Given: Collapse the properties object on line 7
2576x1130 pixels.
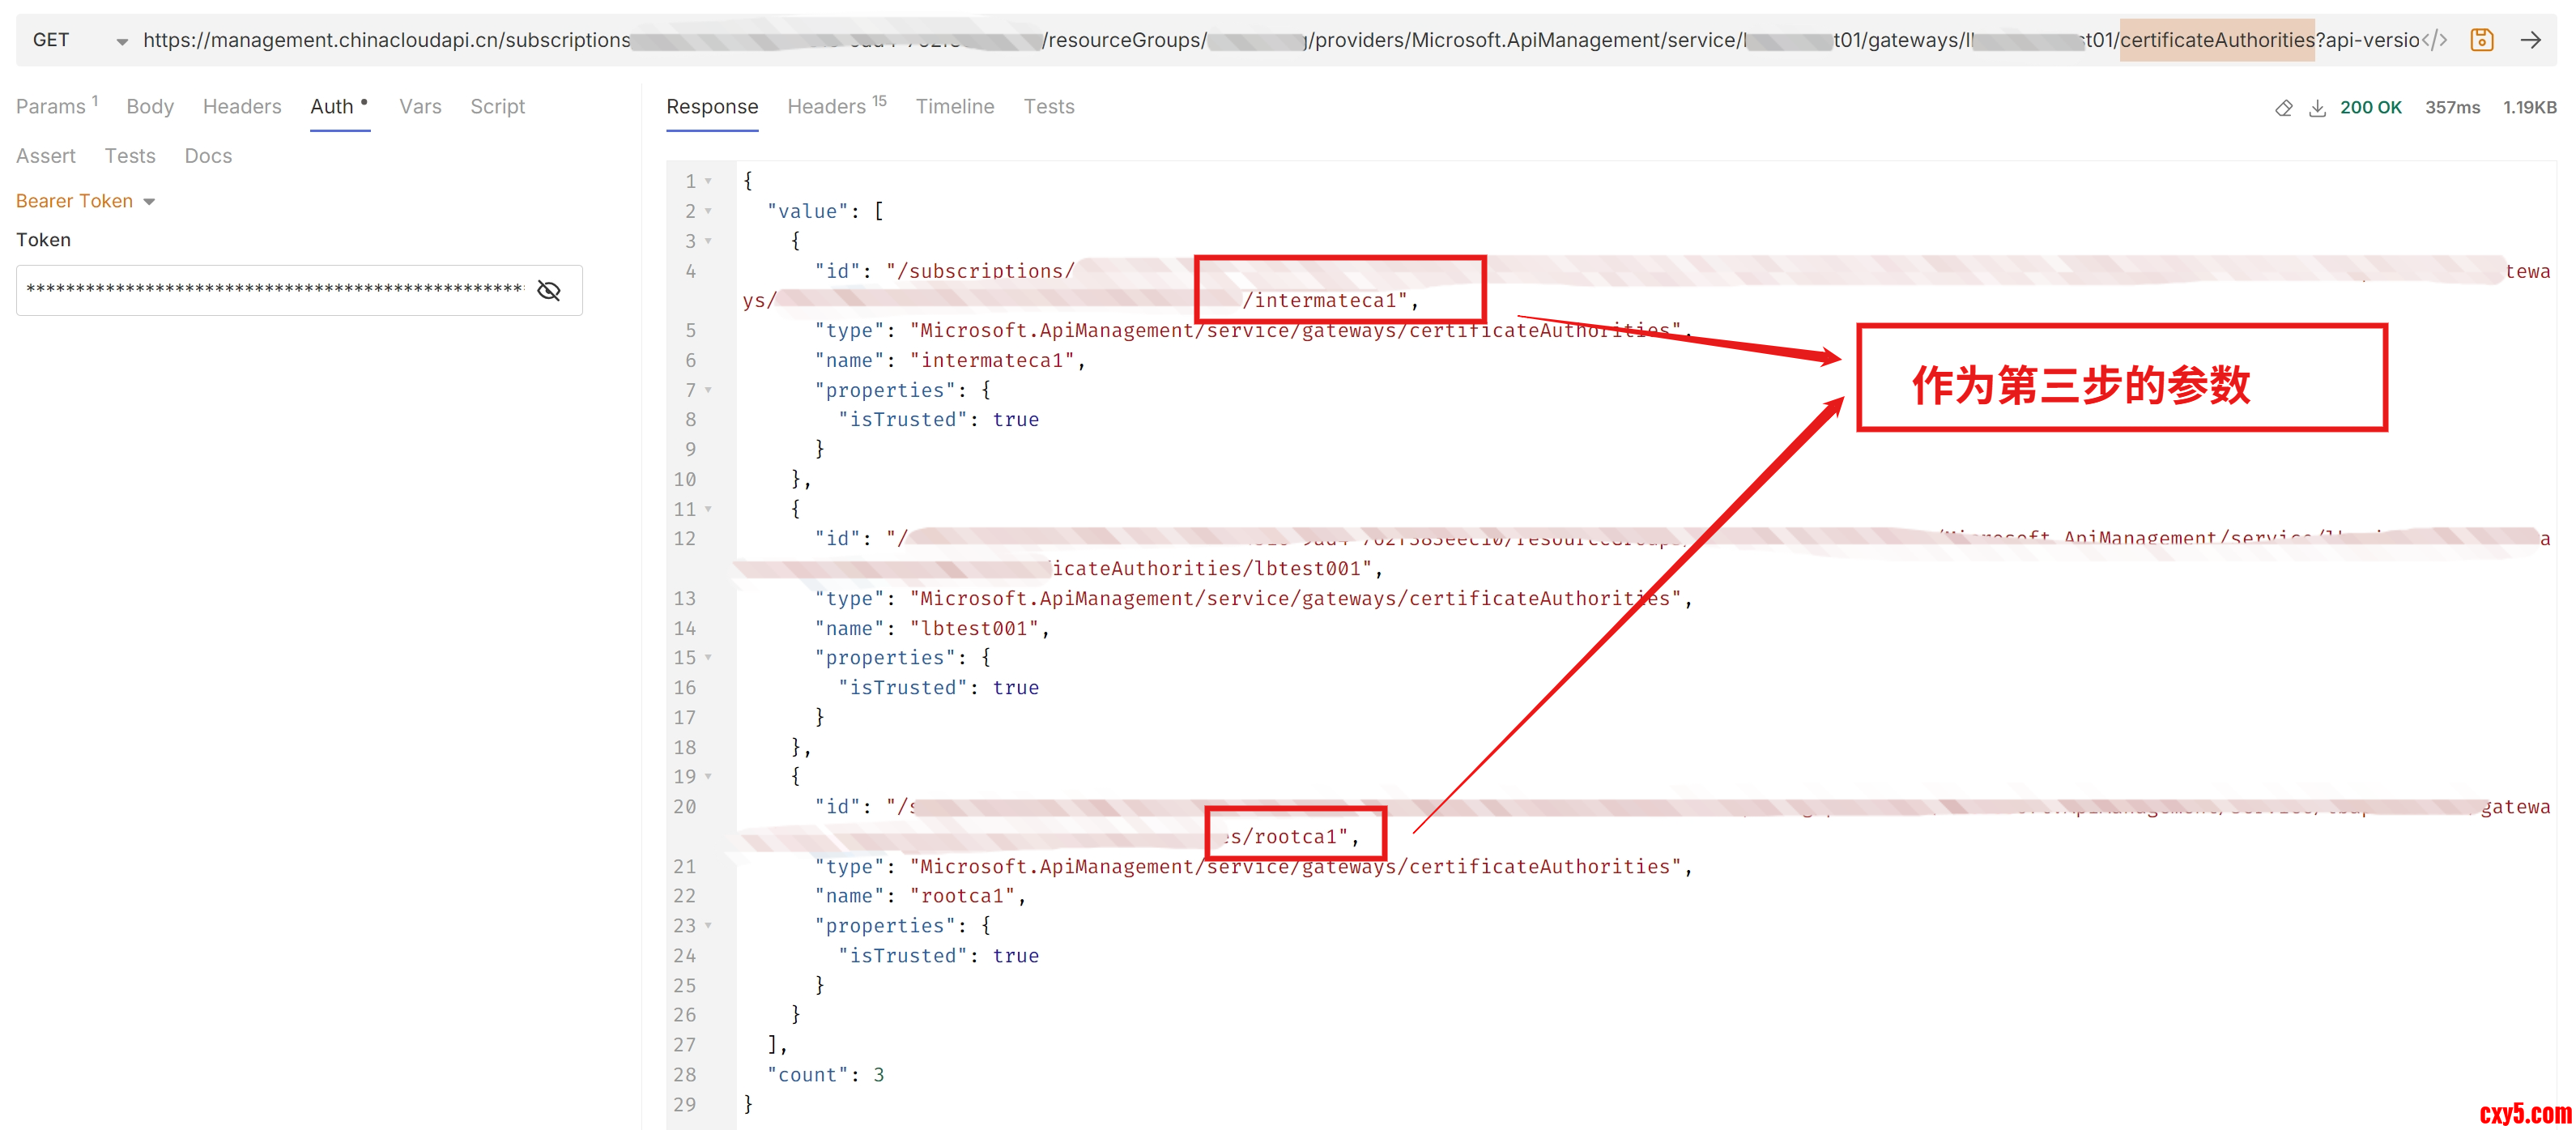Looking at the screenshot, I should click(708, 390).
